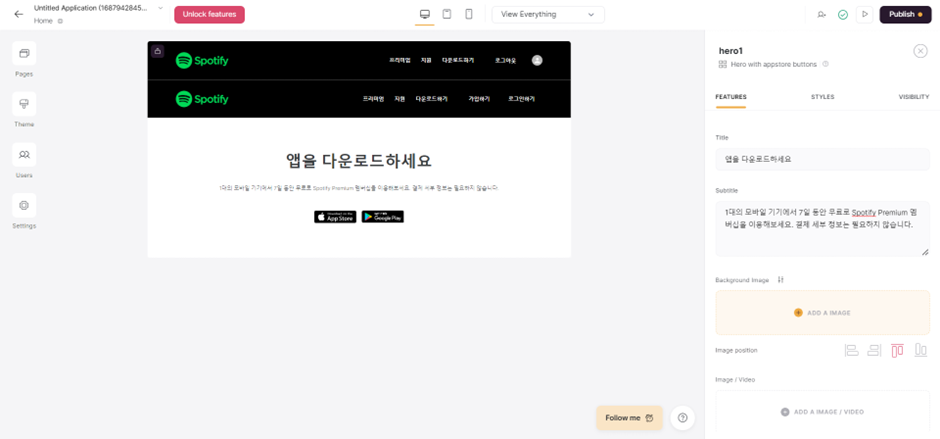Click ADD A IMAGE for background
The image size is (940, 439).
click(x=822, y=312)
